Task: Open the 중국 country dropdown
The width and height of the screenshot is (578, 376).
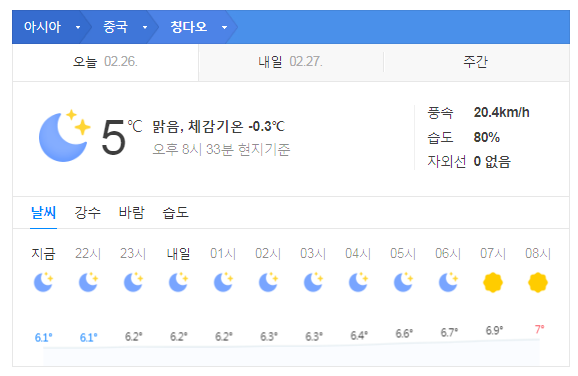Action: pos(125,27)
